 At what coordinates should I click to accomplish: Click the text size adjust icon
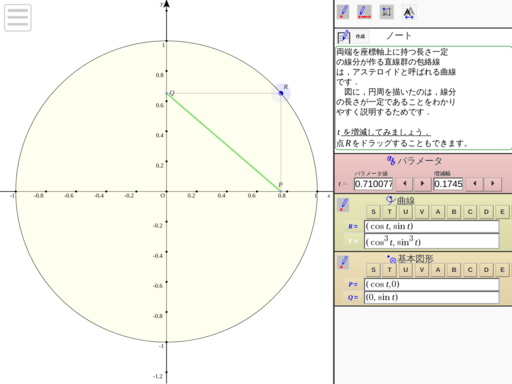pyautogui.click(x=409, y=12)
